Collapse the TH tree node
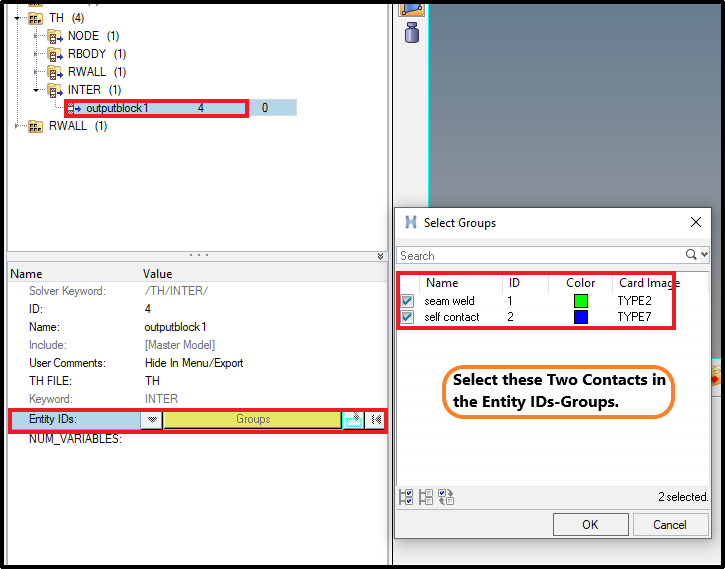The width and height of the screenshot is (725, 569). pyautogui.click(x=18, y=18)
